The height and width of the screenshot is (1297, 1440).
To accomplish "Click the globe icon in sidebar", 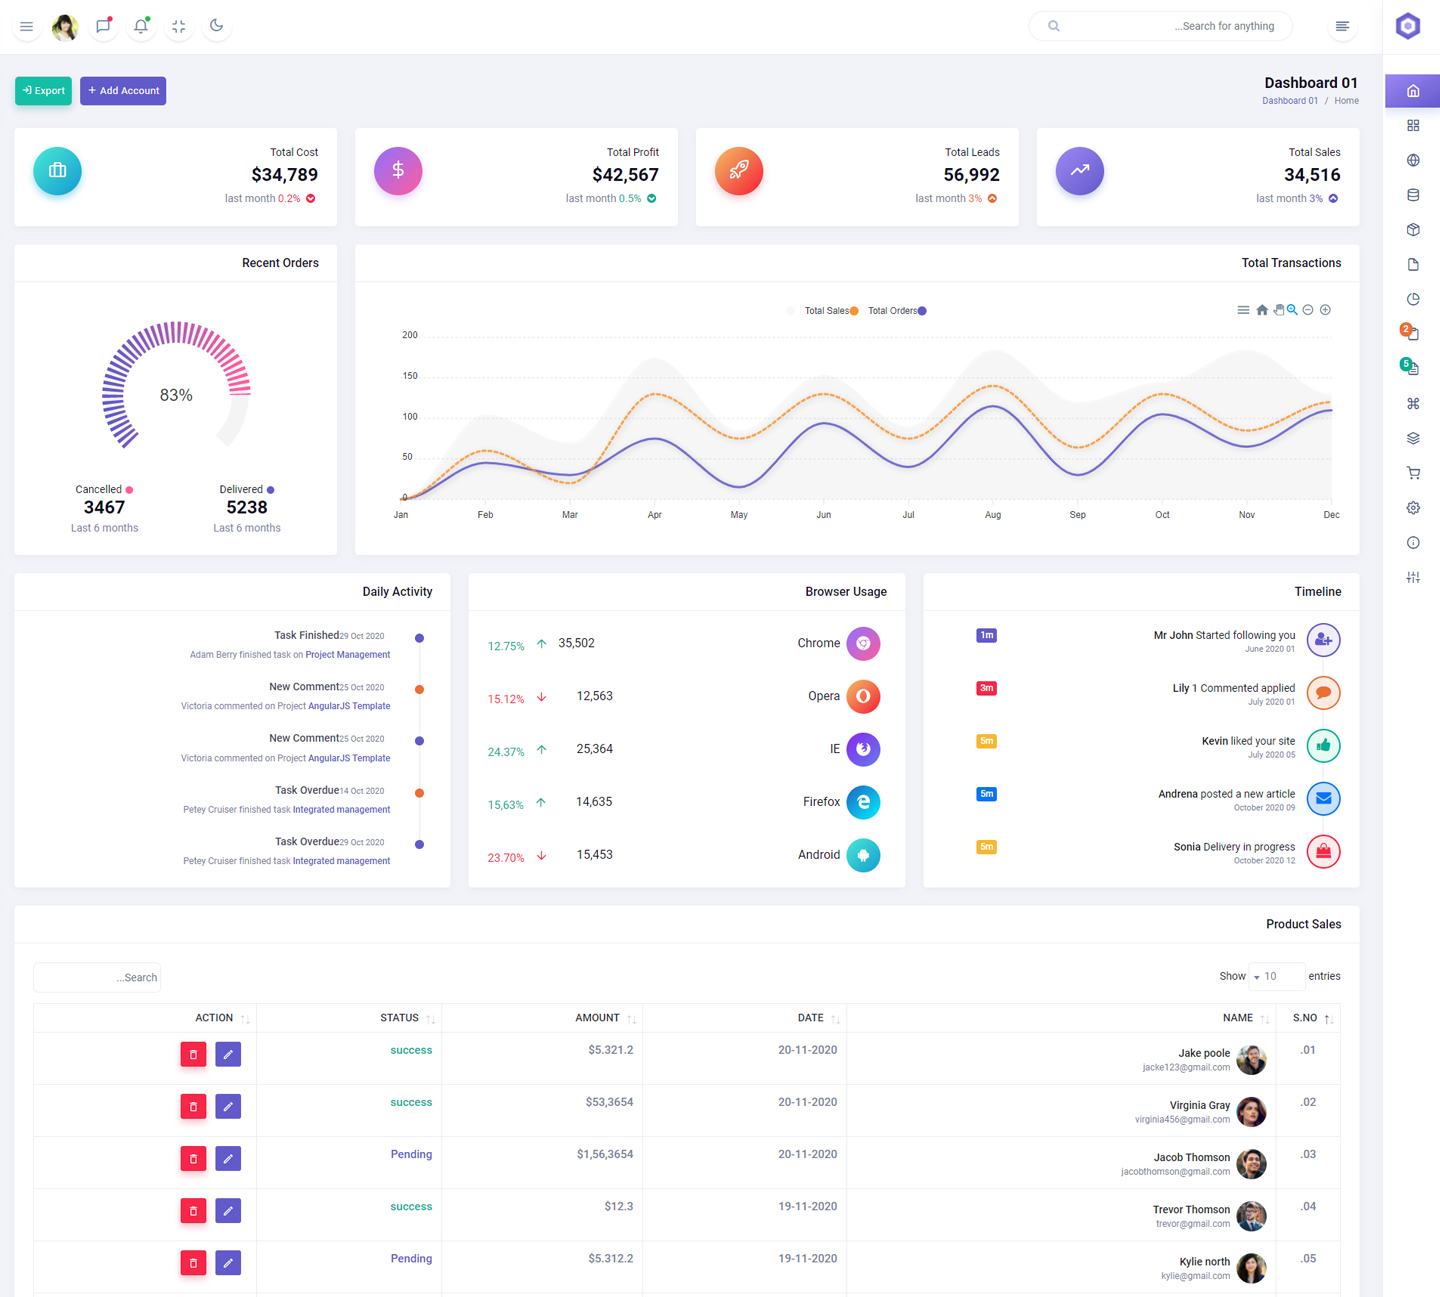I will pos(1413,160).
